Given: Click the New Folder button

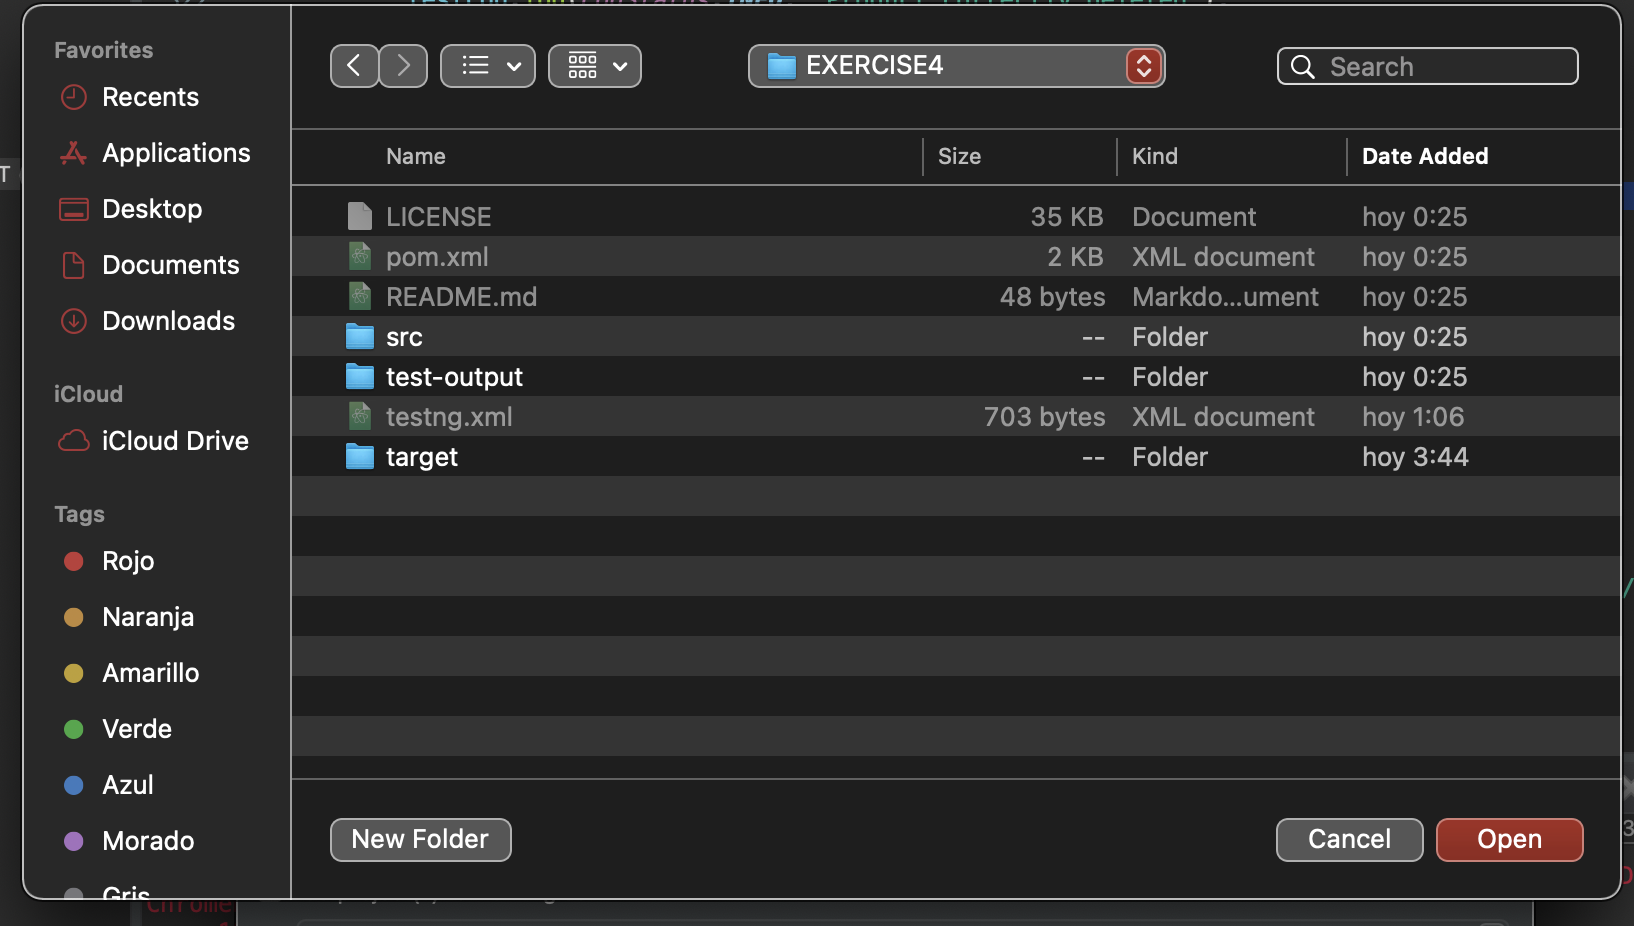Looking at the screenshot, I should tap(420, 840).
